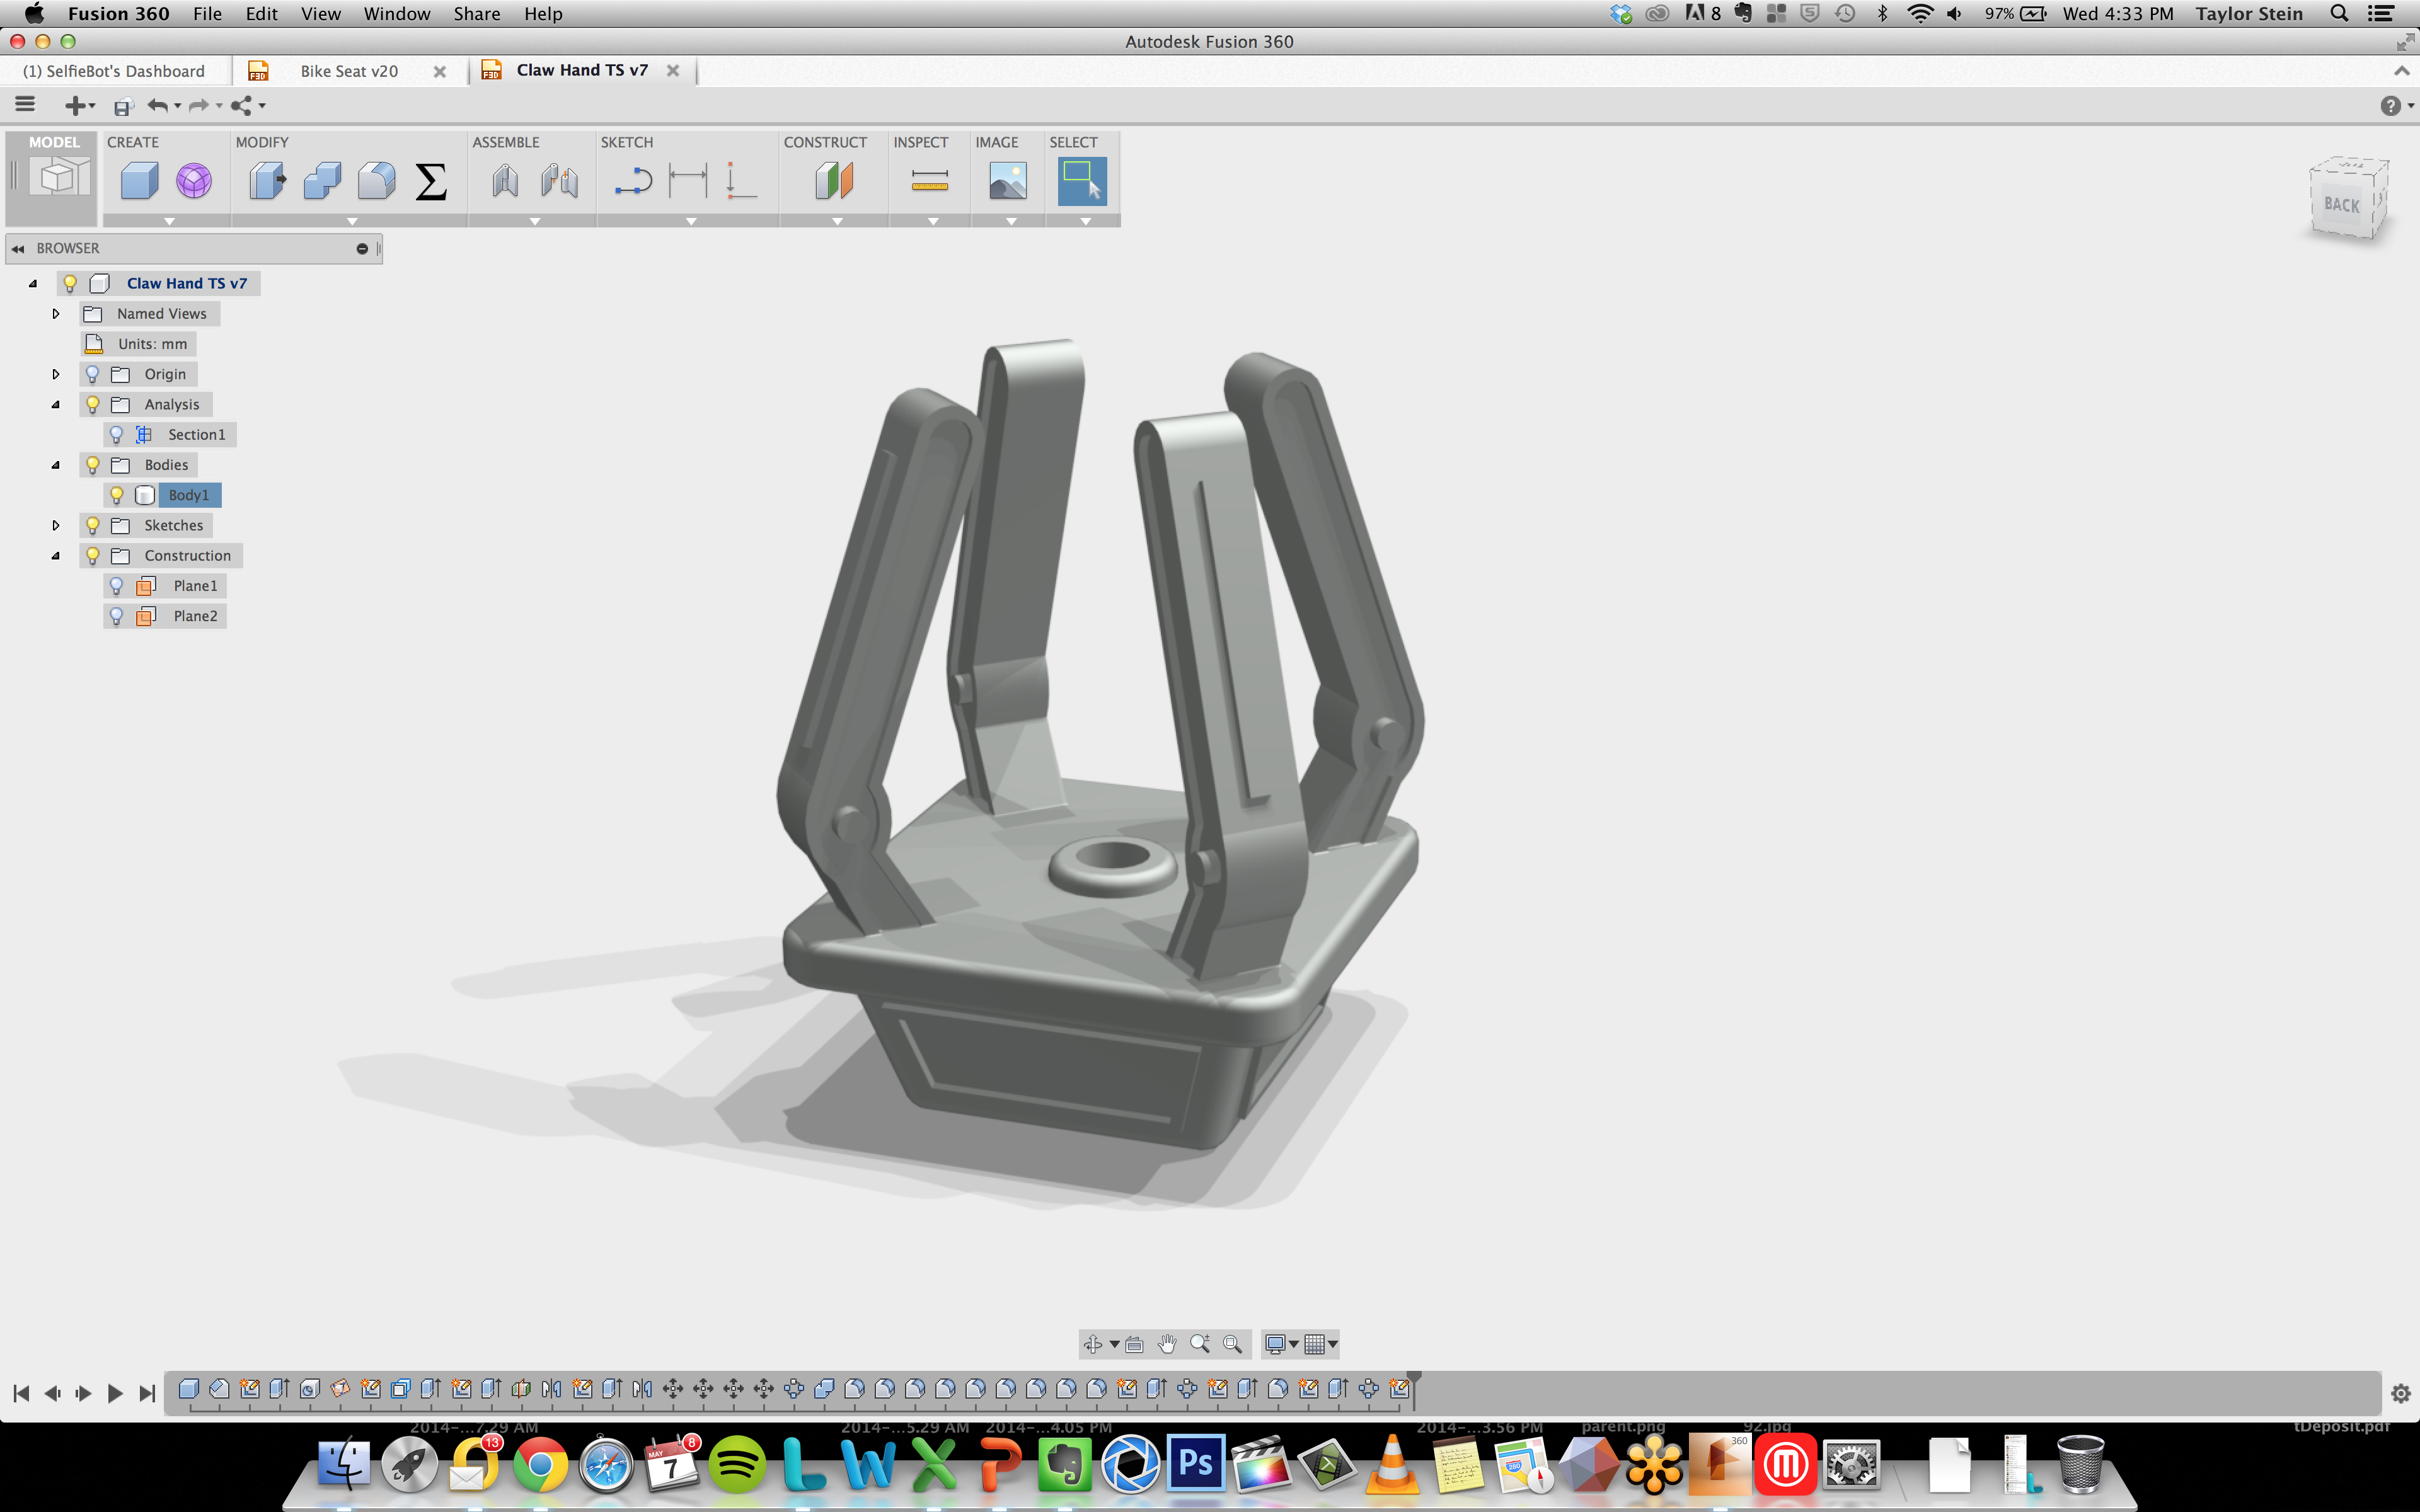
Task: Select the Fillet modify tool
Action: pos(376,181)
